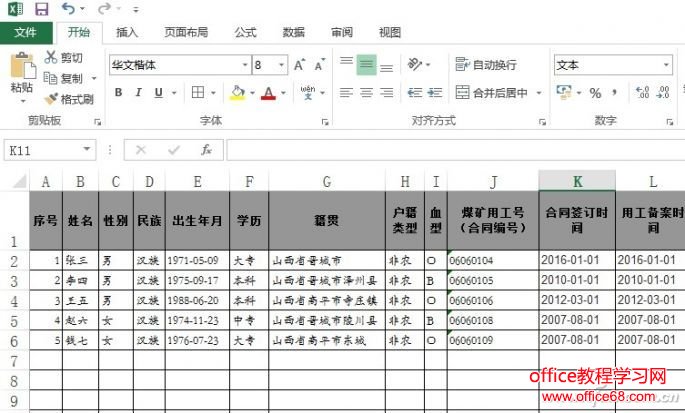The height and width of the screenshot is (413, 685).
Task: Click the Copy (复制) icon
Action: (x=50, y=78)
